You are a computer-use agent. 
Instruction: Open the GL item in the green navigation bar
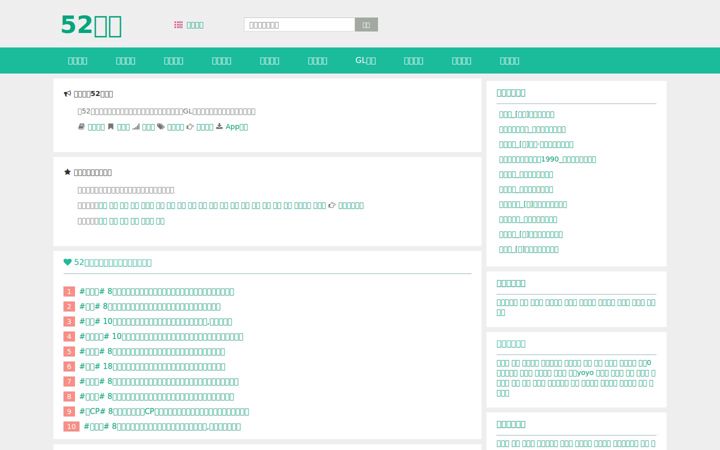click(366, 61)
